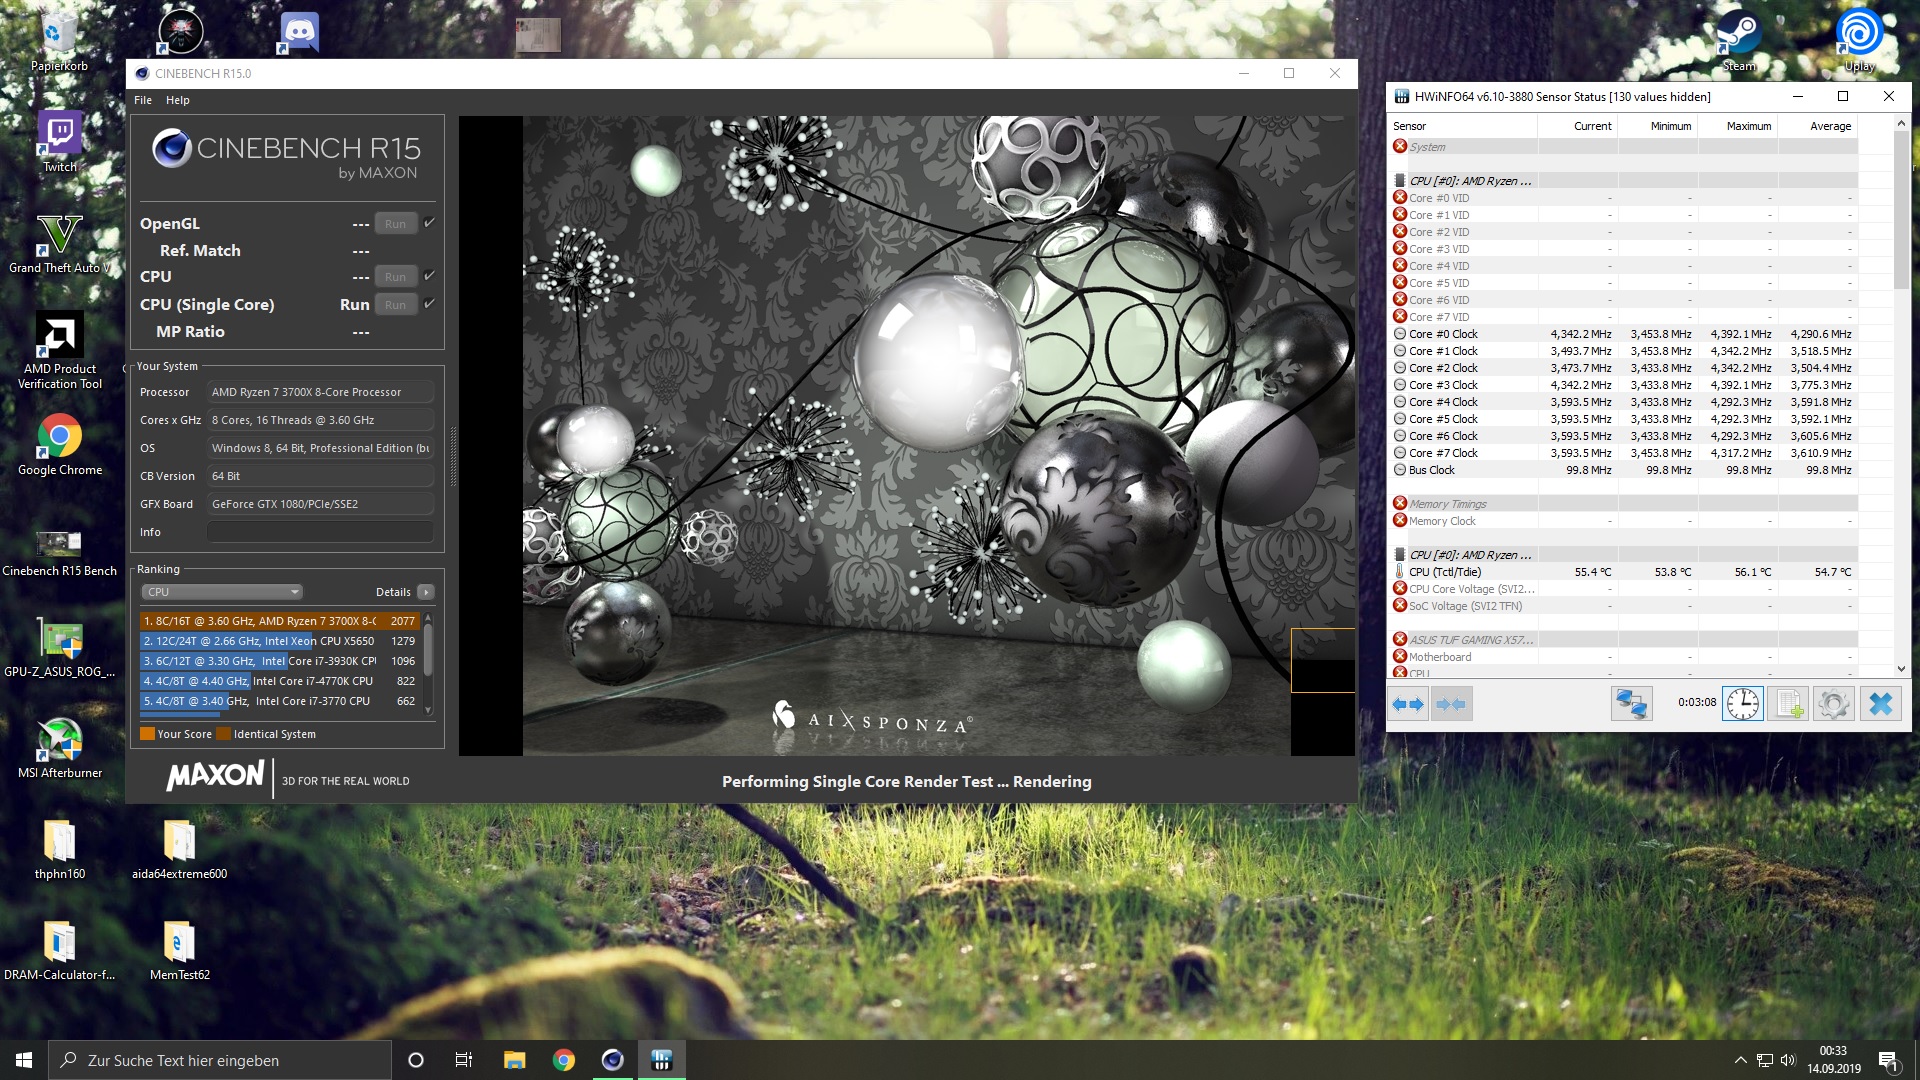
Task: Click HWiNFO logging sheet-with-plus button
Action: click(1788, 704)
